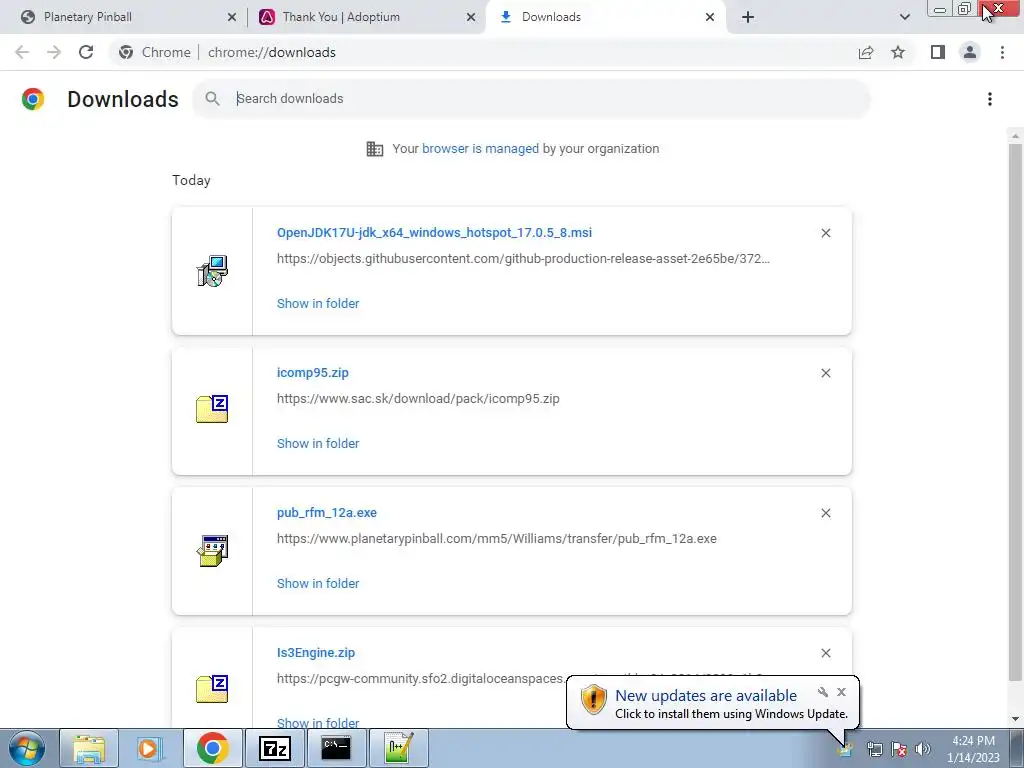Open the Downloads page more actions menu
The height and width of the screenshot is (768, 1024).
[990, 99]
